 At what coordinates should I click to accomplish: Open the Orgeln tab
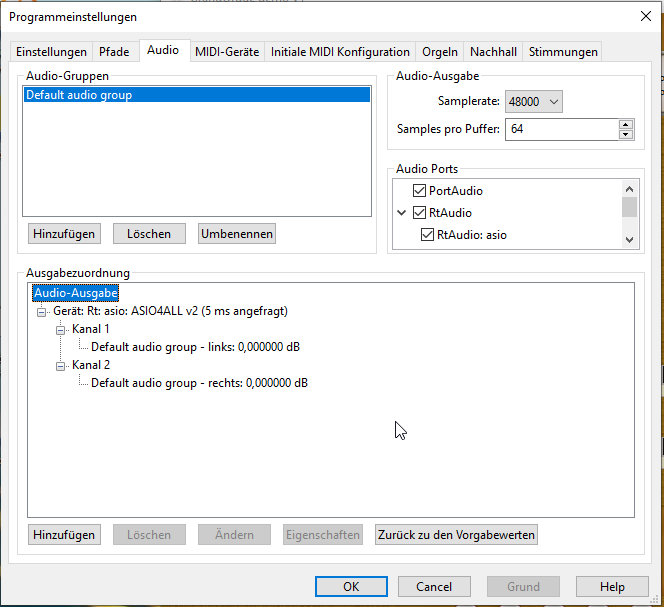(440, 52)
